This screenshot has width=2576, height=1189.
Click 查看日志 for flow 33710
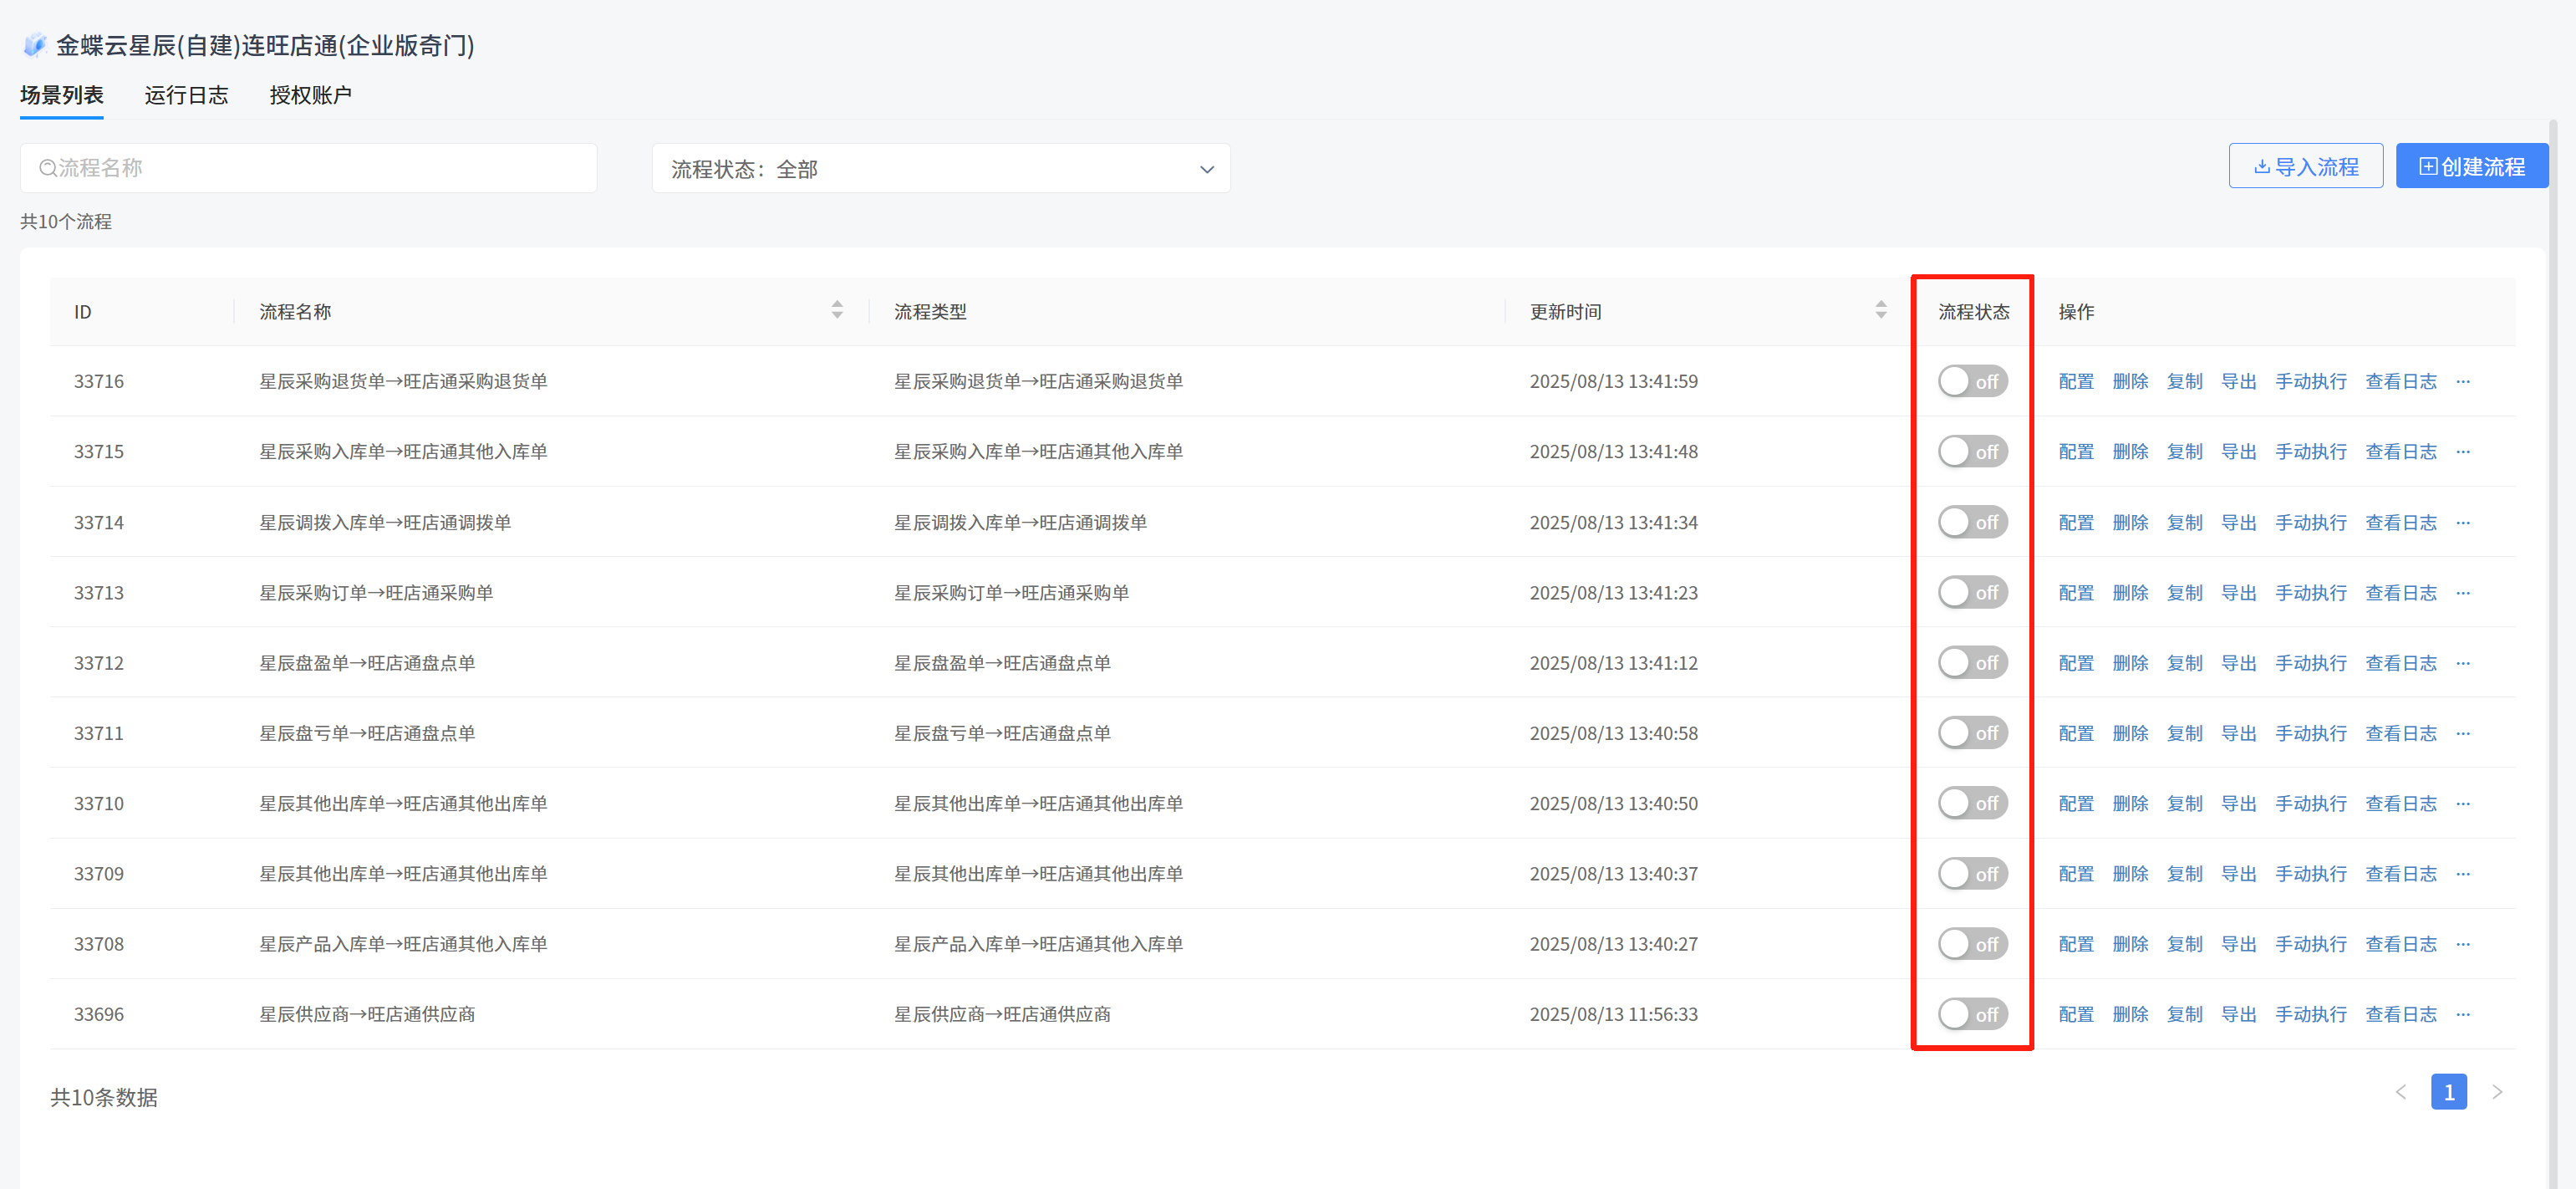(x=2400, y=803)
